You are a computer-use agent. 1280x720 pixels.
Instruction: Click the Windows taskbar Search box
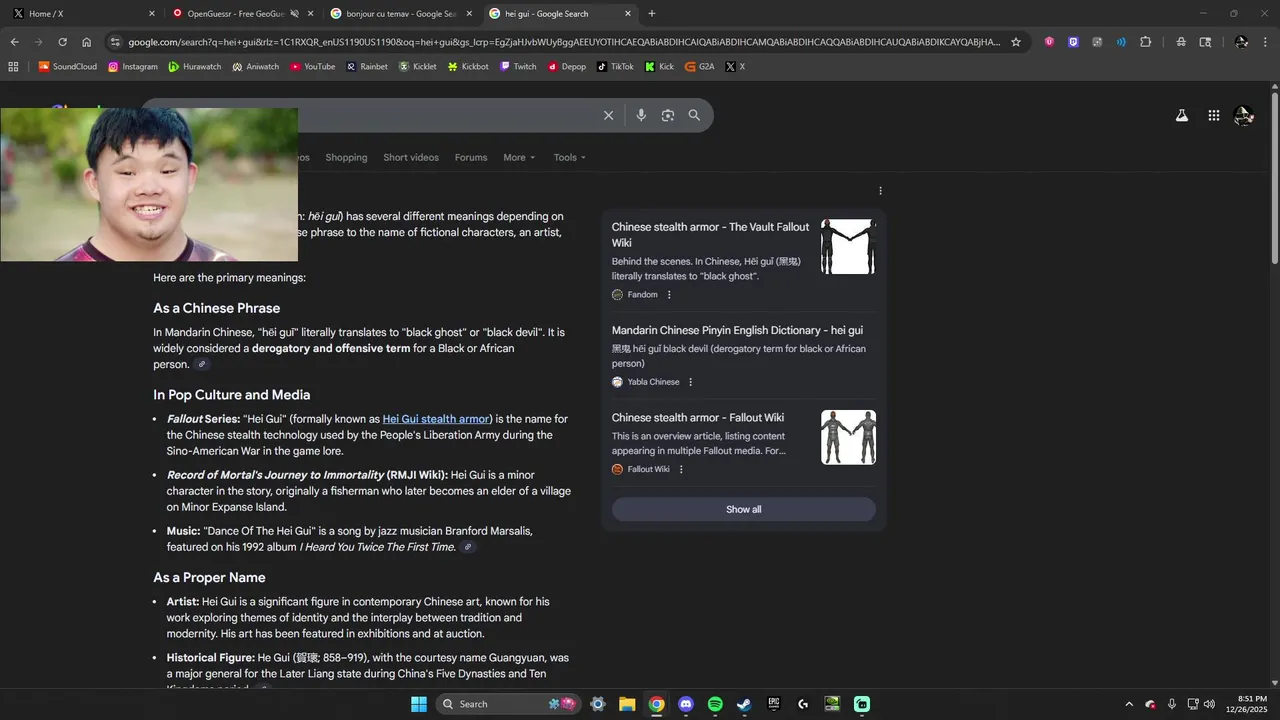(x=509, y=704)
